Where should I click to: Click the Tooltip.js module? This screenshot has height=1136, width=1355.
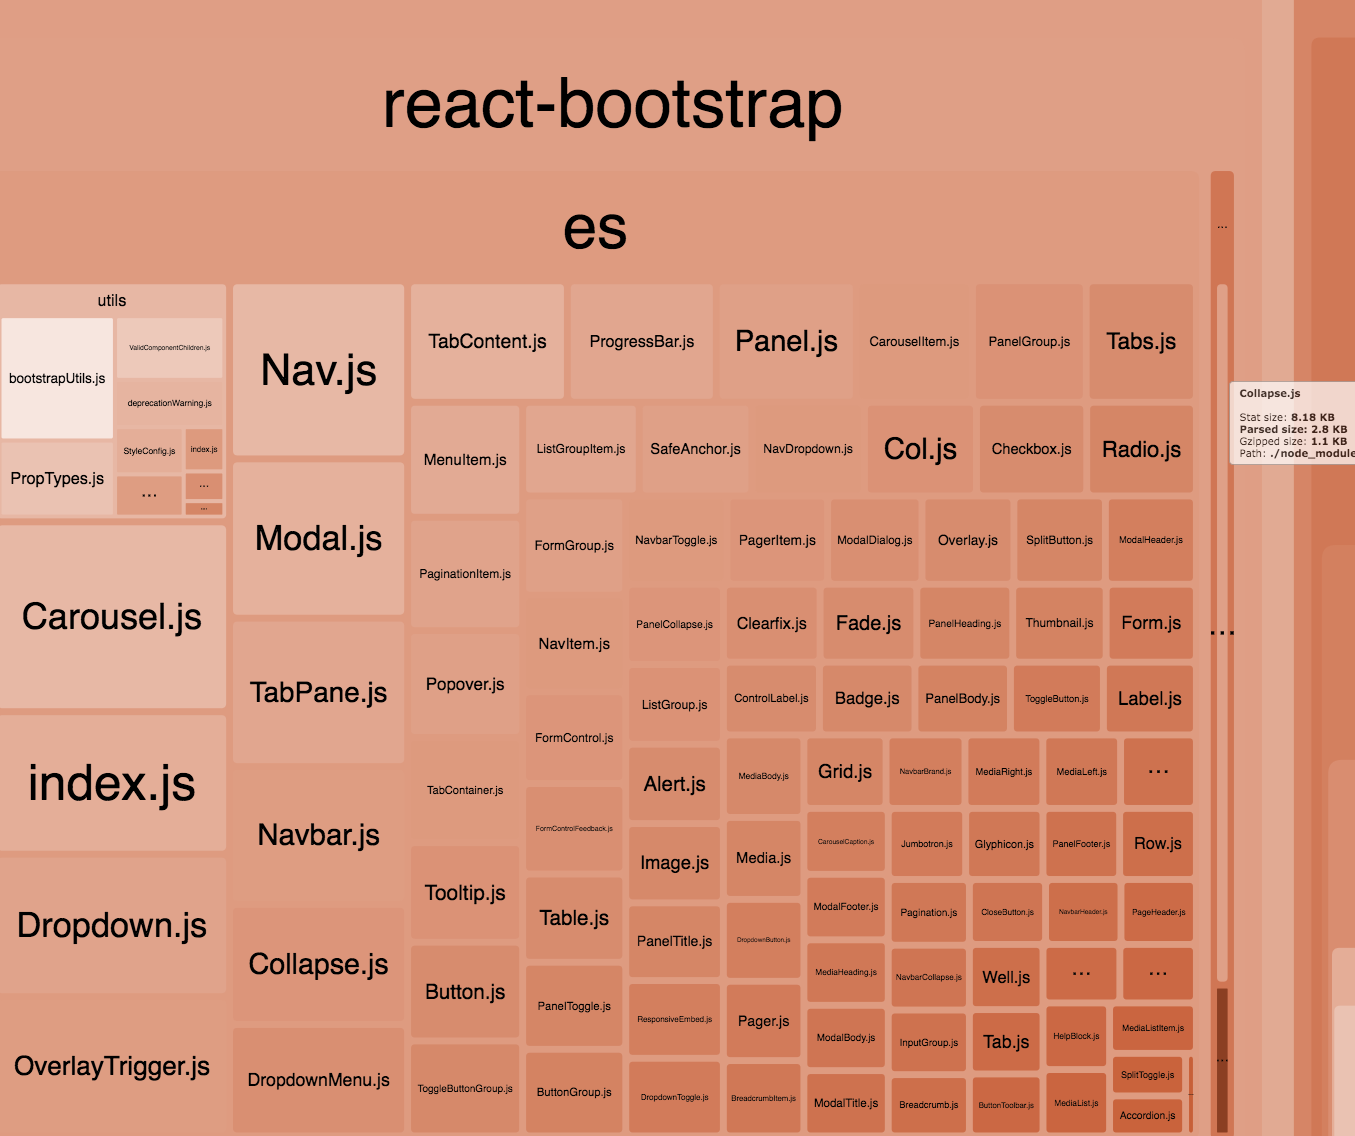[465, 893]
